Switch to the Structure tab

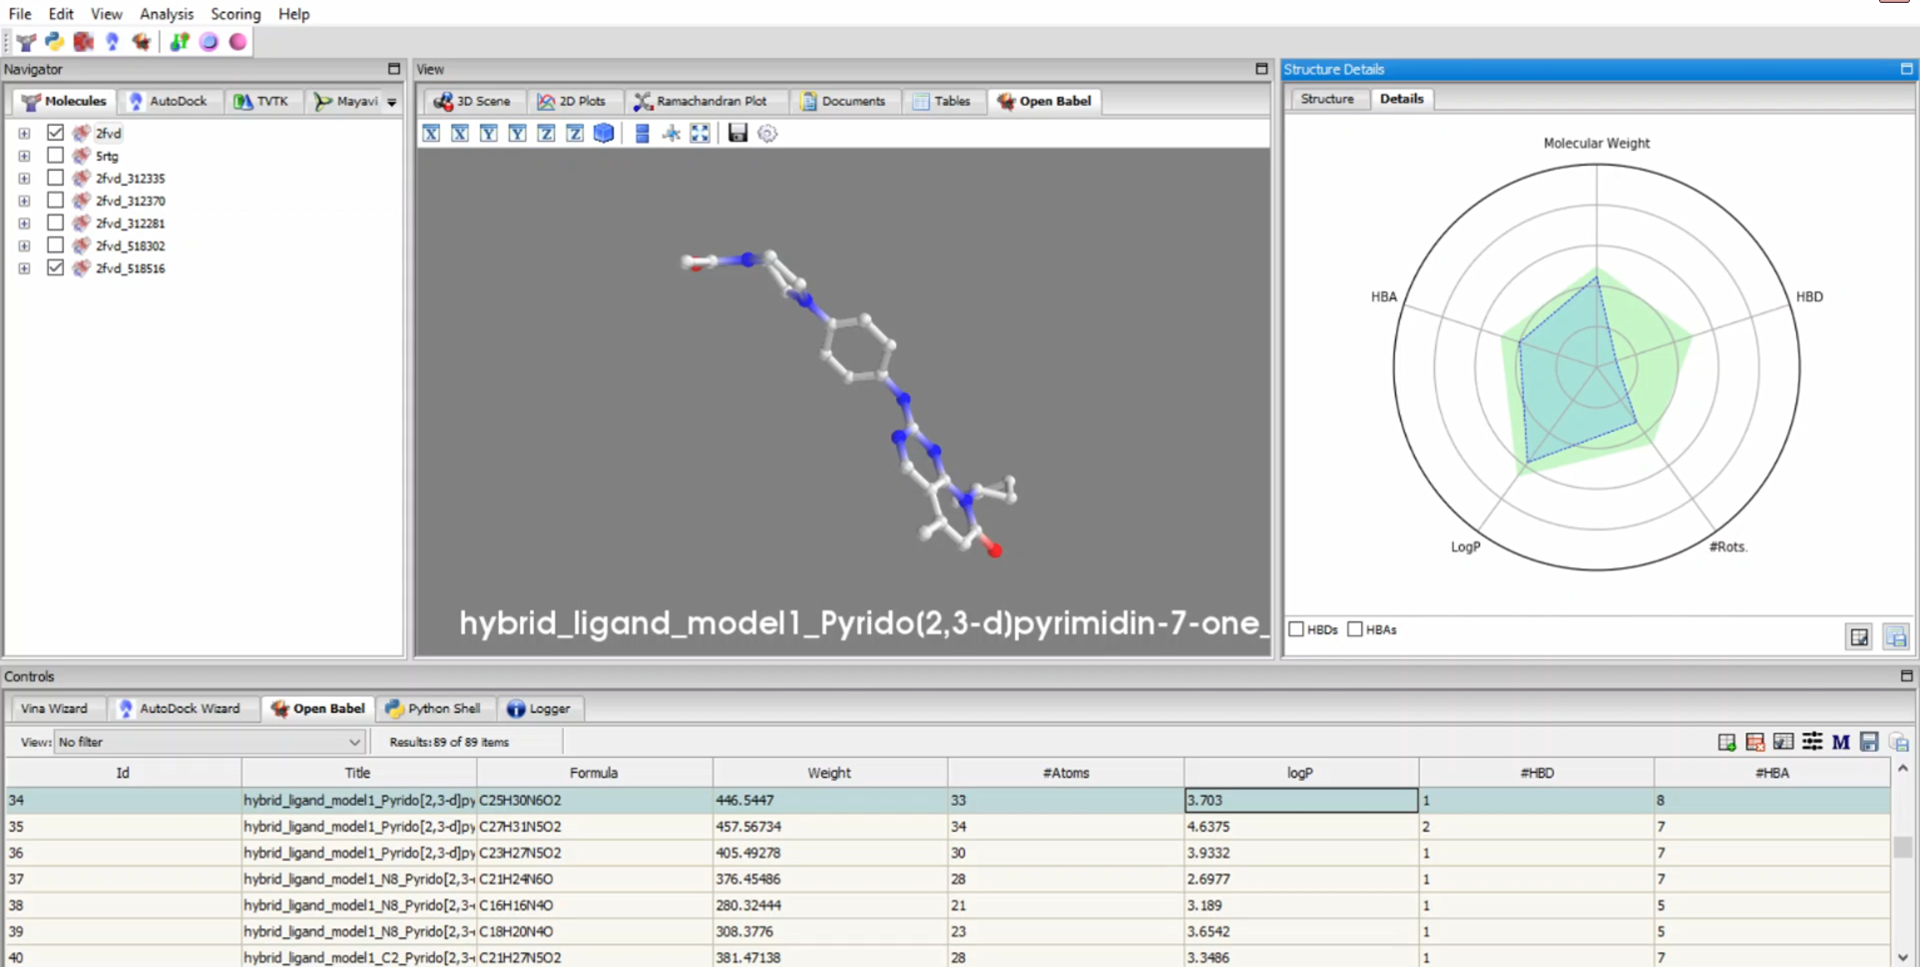[1327, 99]
